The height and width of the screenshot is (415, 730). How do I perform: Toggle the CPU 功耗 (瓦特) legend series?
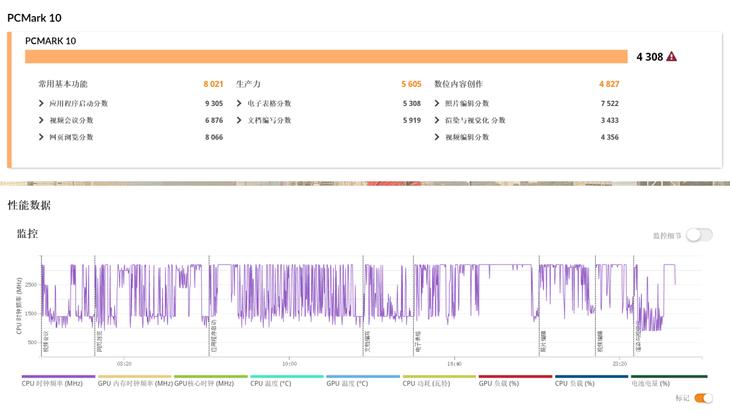(439, 381)
